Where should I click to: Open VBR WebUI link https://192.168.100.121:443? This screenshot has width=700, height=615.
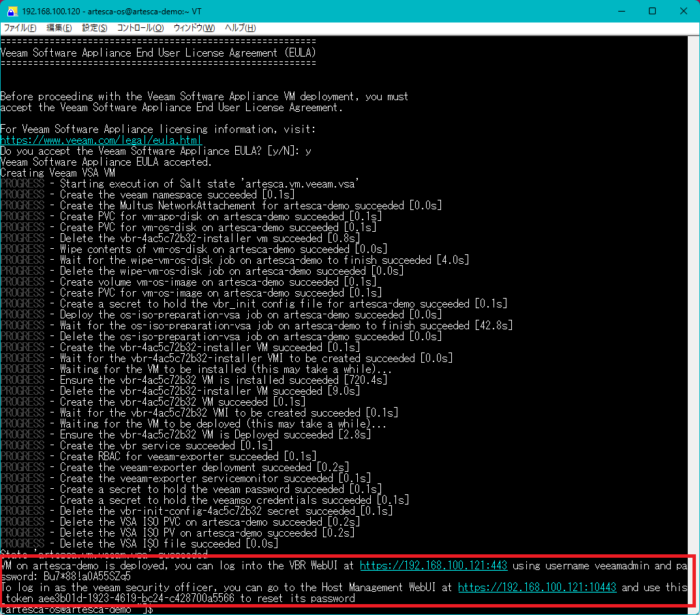tap(433, 565)
